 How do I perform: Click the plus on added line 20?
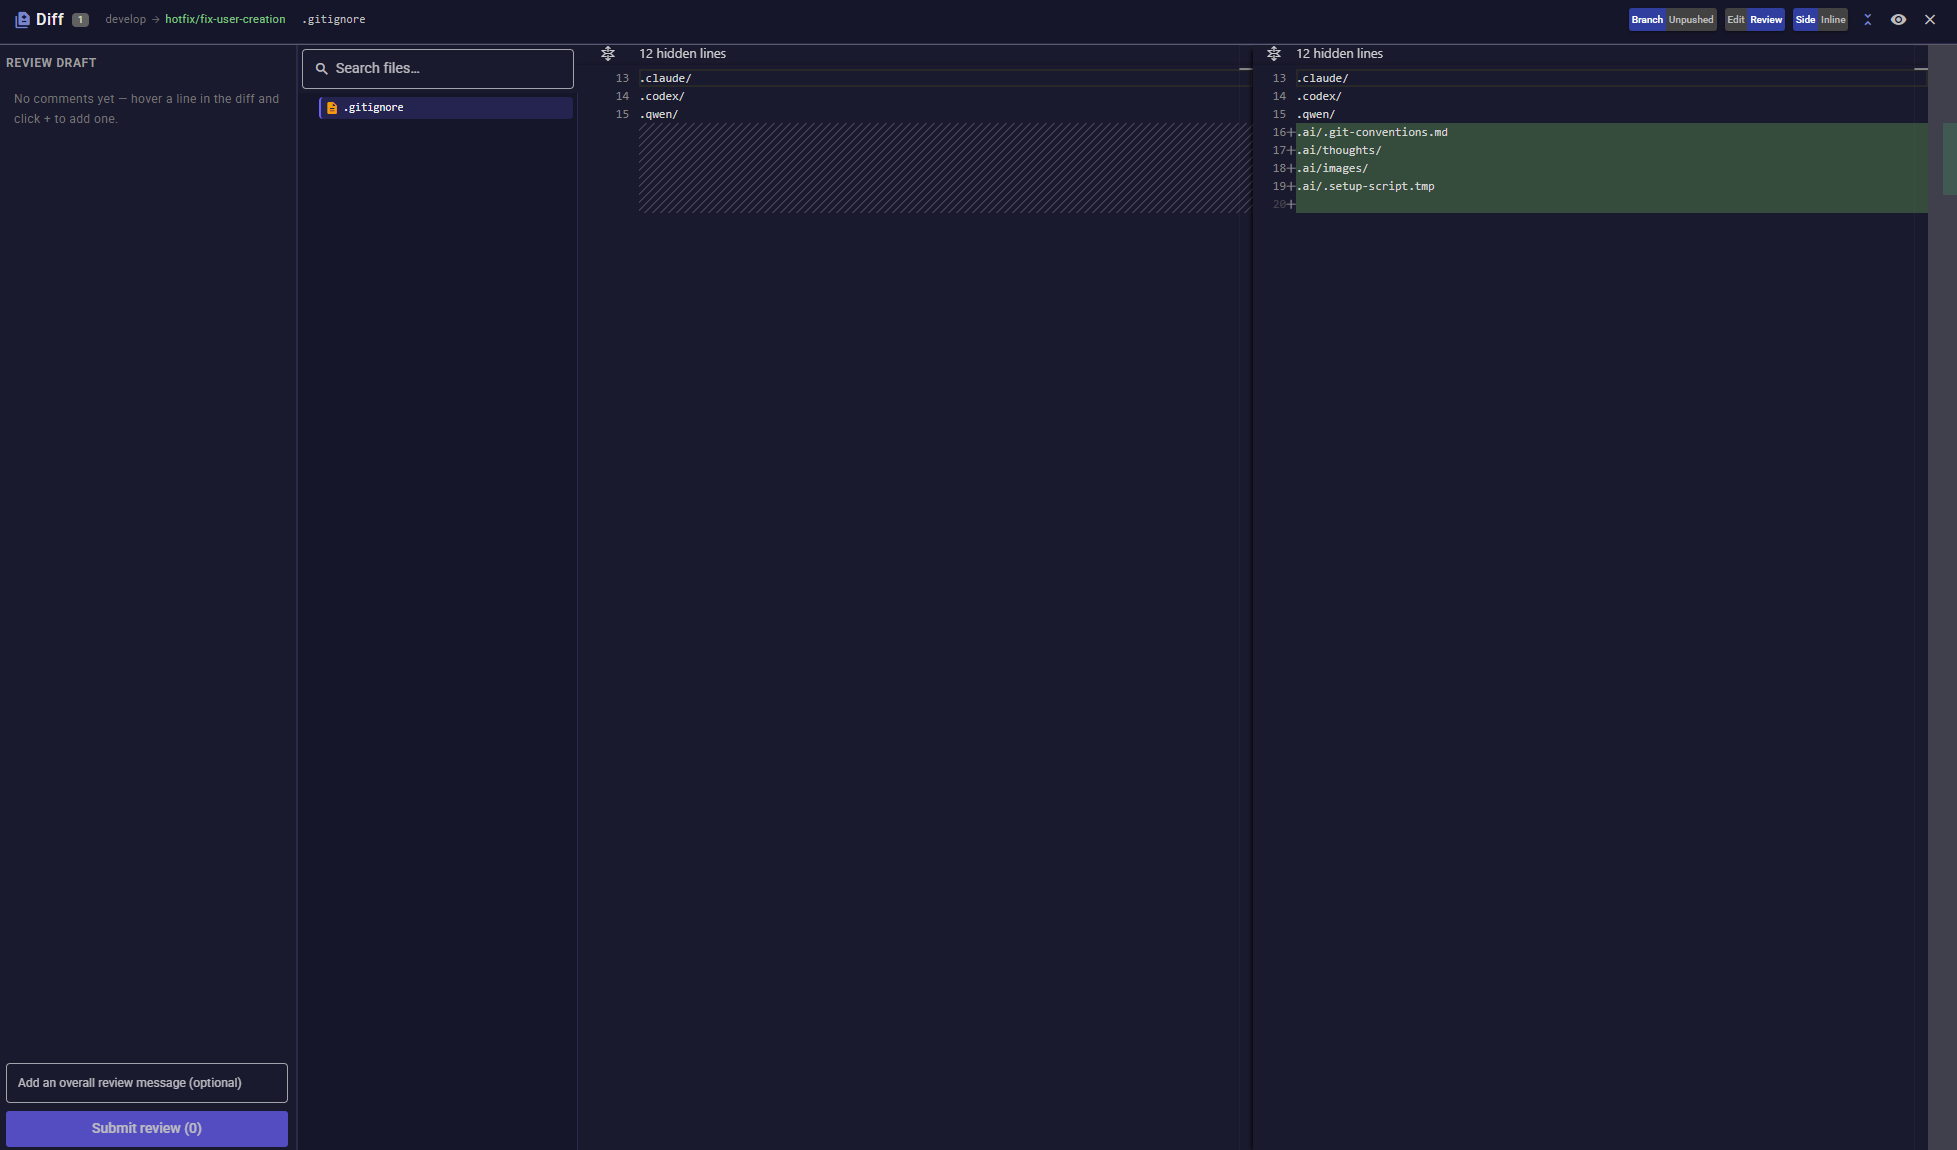click(x=1291, y=205)
